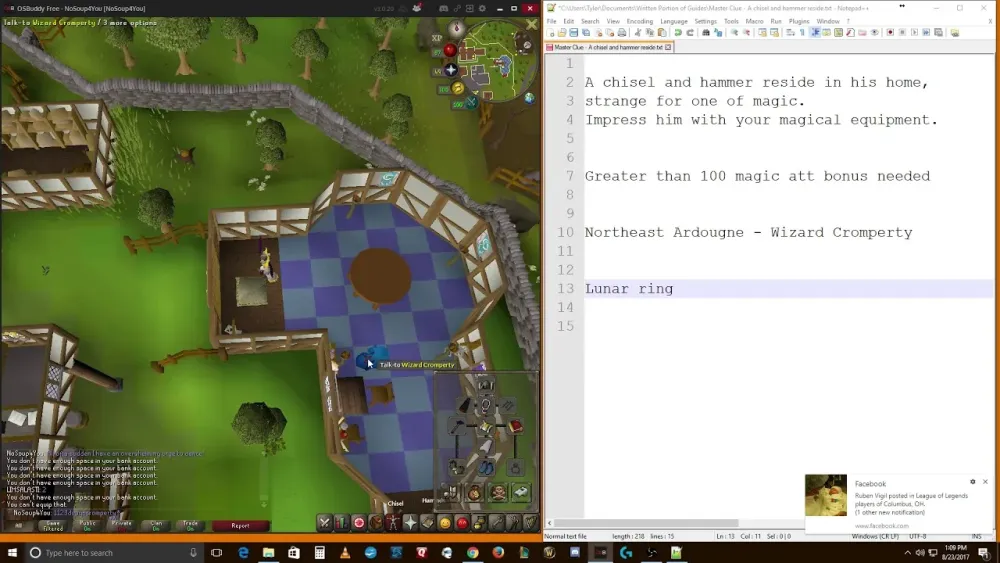
Task: Click Notepad++ play macro icon
Action: [x=914, y=33]
